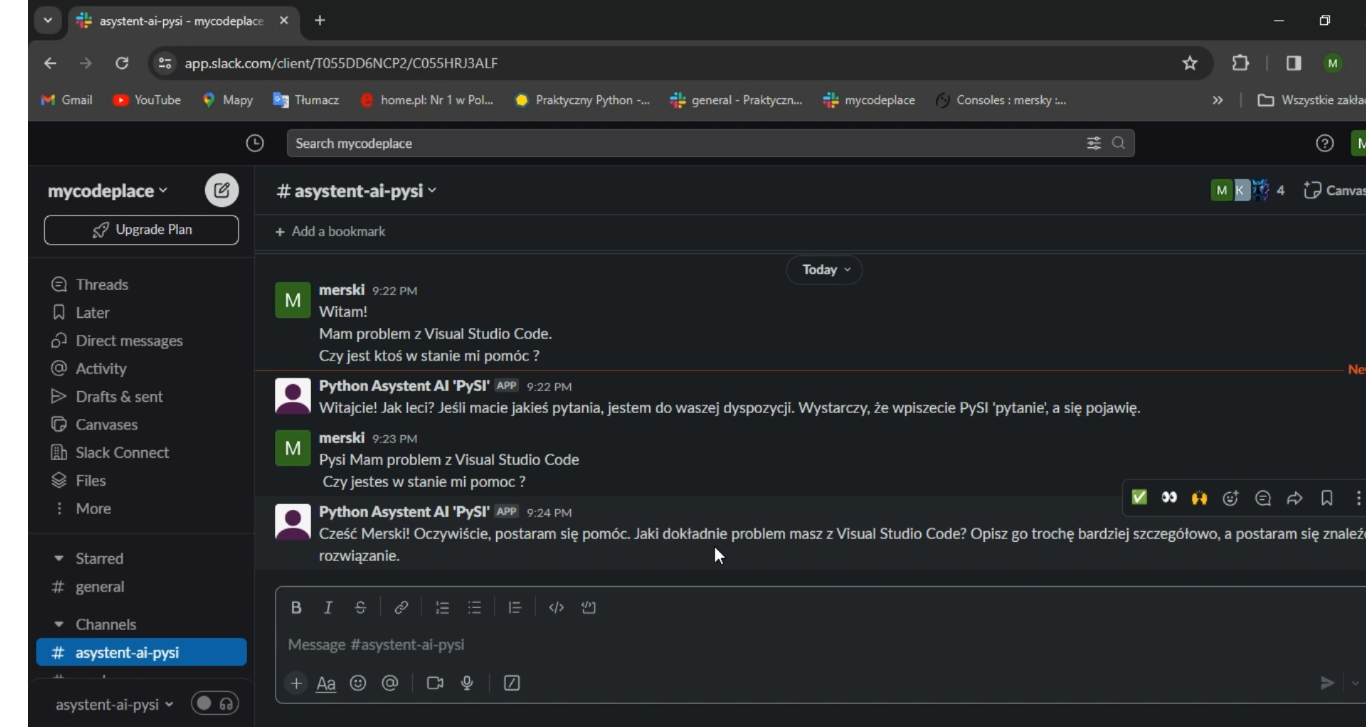Screen dimensions: 1366x727
Task: Open site information icon in the address bar
Action: coord(165,63)
